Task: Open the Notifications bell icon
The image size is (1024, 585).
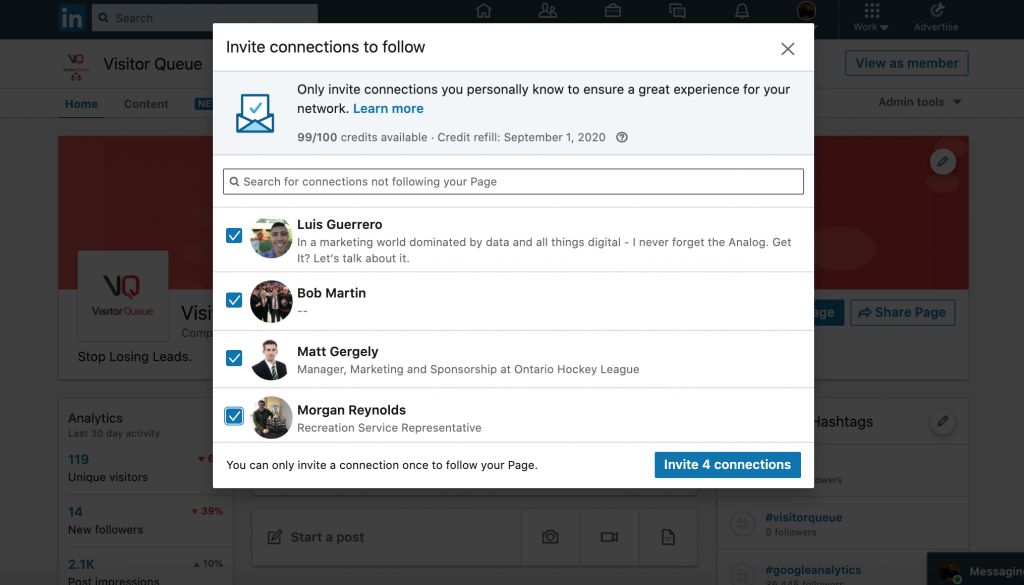Action: click(742, 11)
